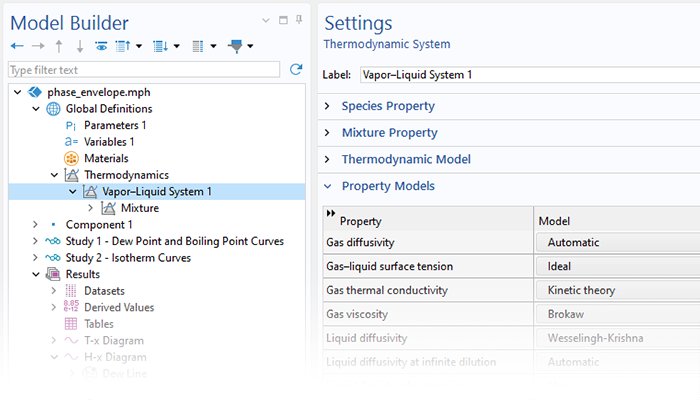Image resolution: width=700 pixels, height=400 pixels.
Task: Open the Model Builder window menu chevron
Action: (x=266, y=20)
